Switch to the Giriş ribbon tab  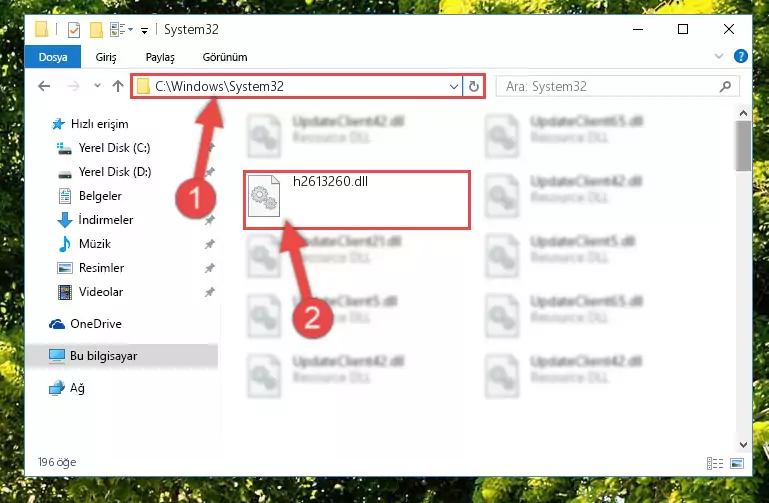[x=106, y=57]
